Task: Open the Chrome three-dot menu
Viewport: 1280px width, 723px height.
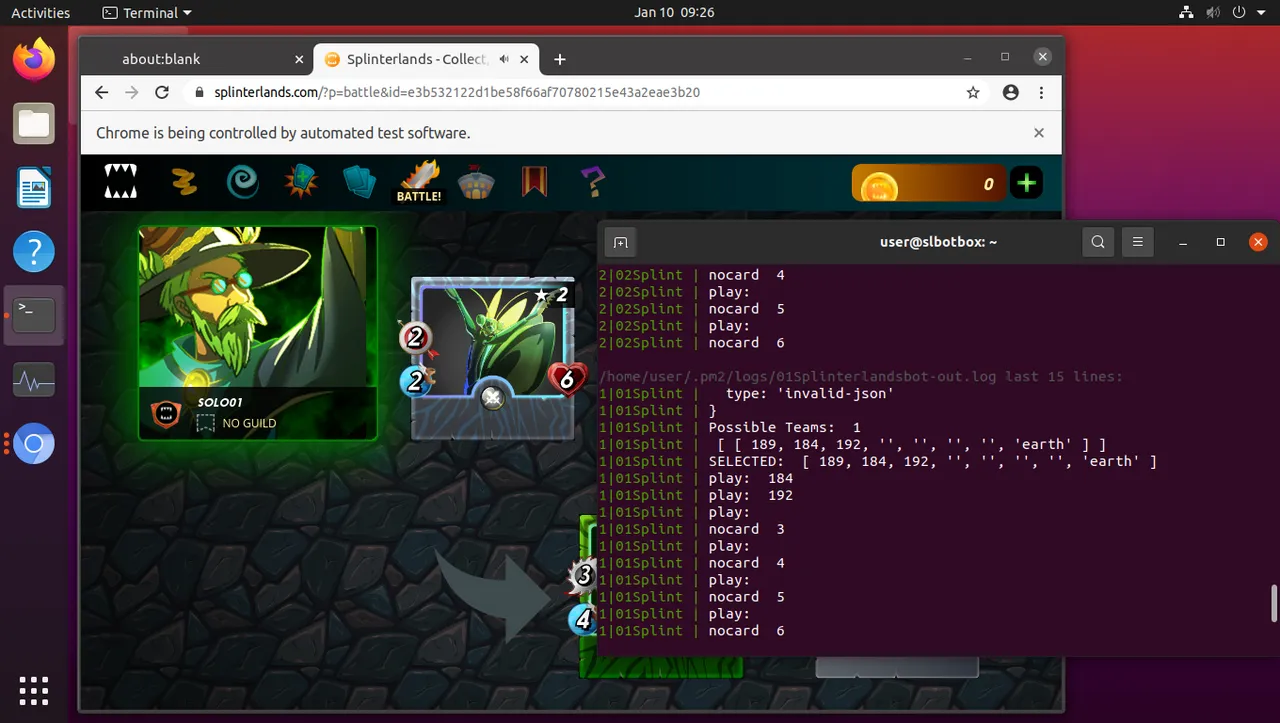Action: click(x=1042, y=92)
